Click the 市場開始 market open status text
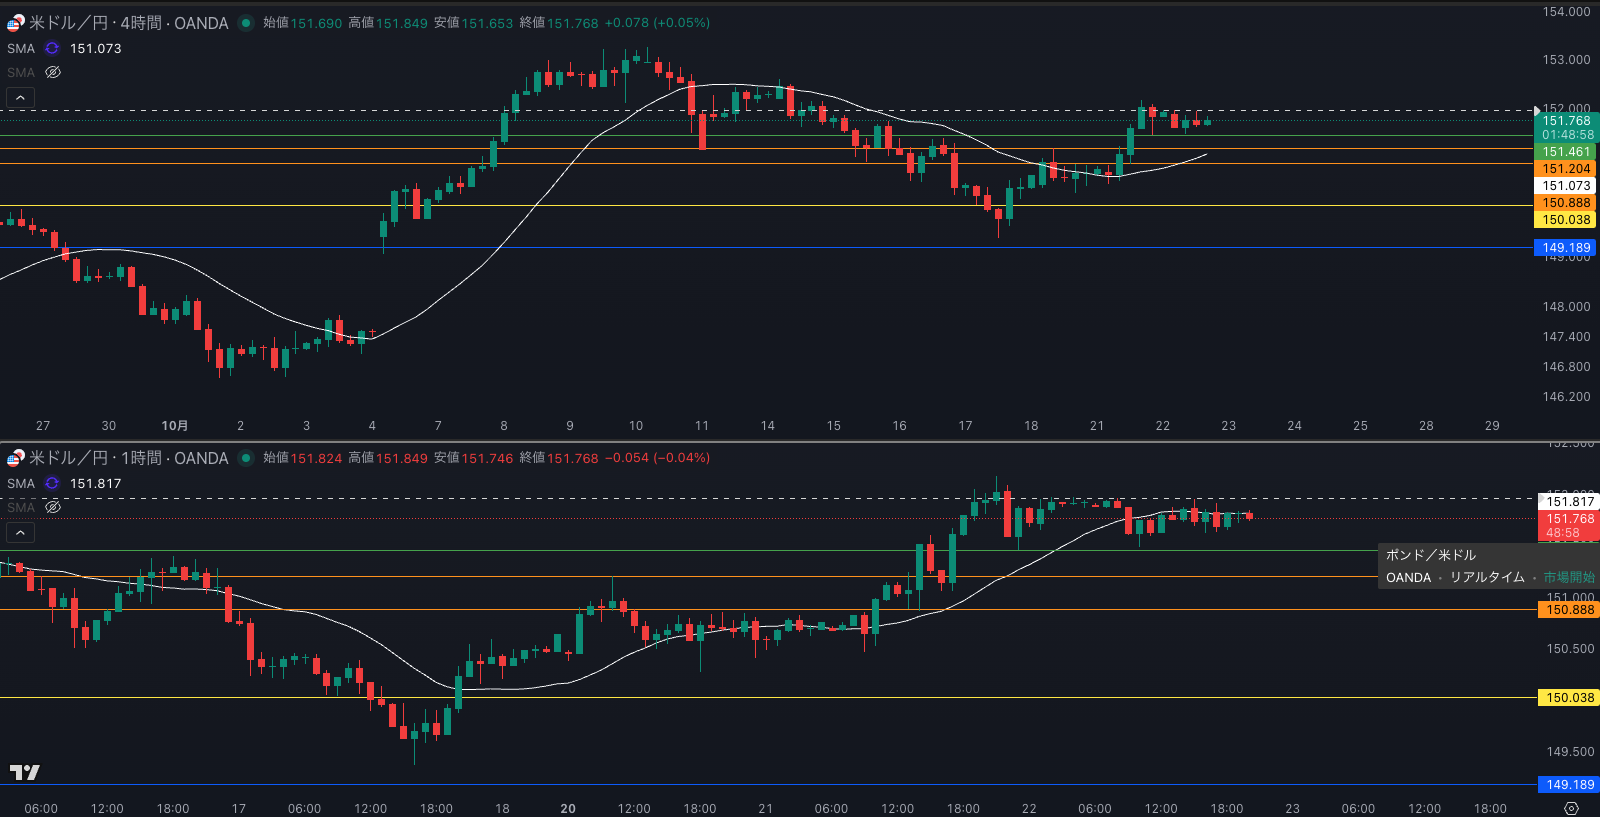 [1568, 577]
